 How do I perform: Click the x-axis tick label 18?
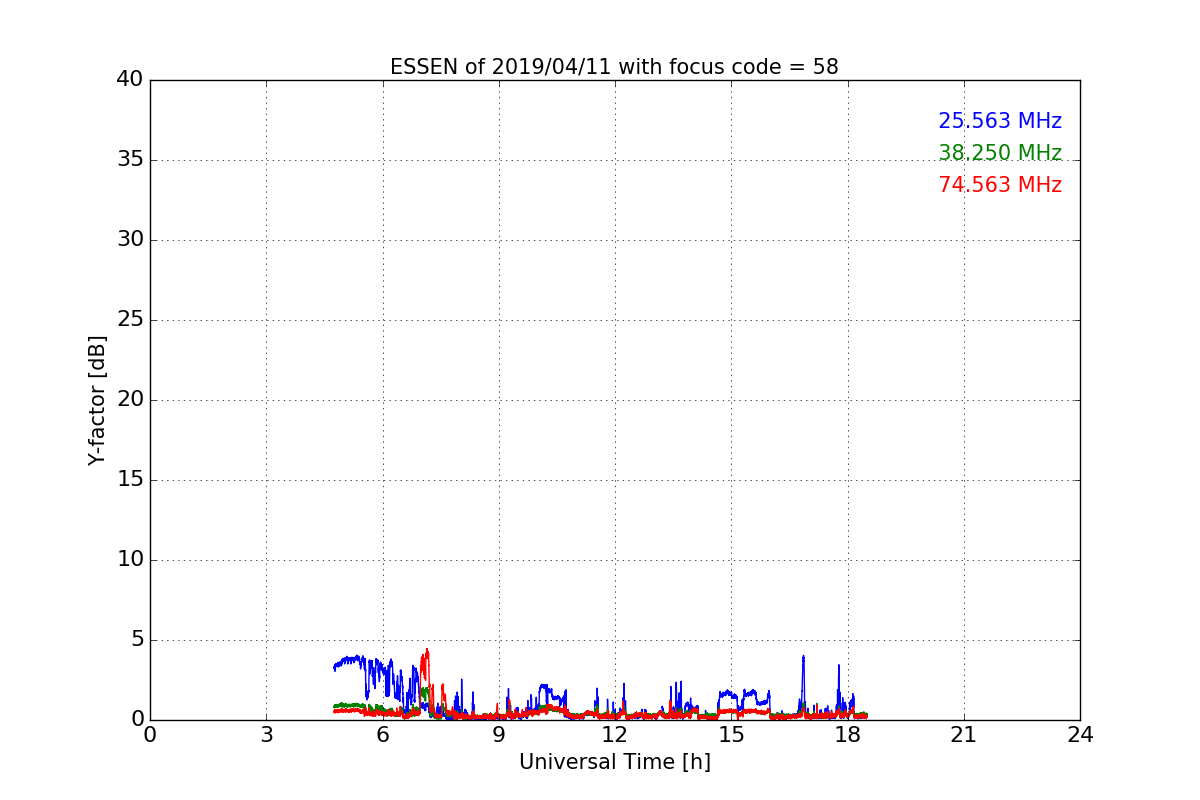tap(848, 735)
